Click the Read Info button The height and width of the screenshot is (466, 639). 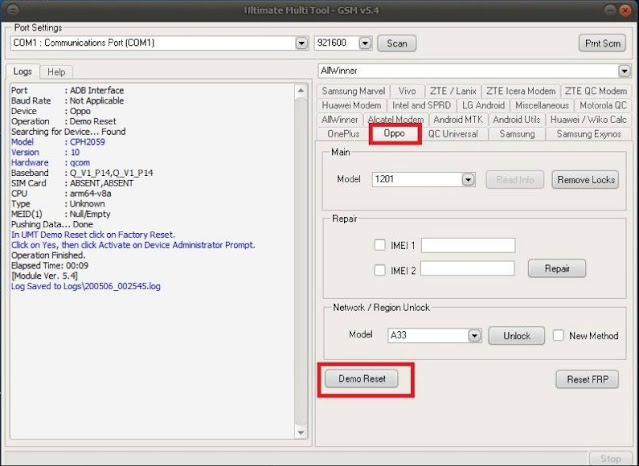pos(515,180)
